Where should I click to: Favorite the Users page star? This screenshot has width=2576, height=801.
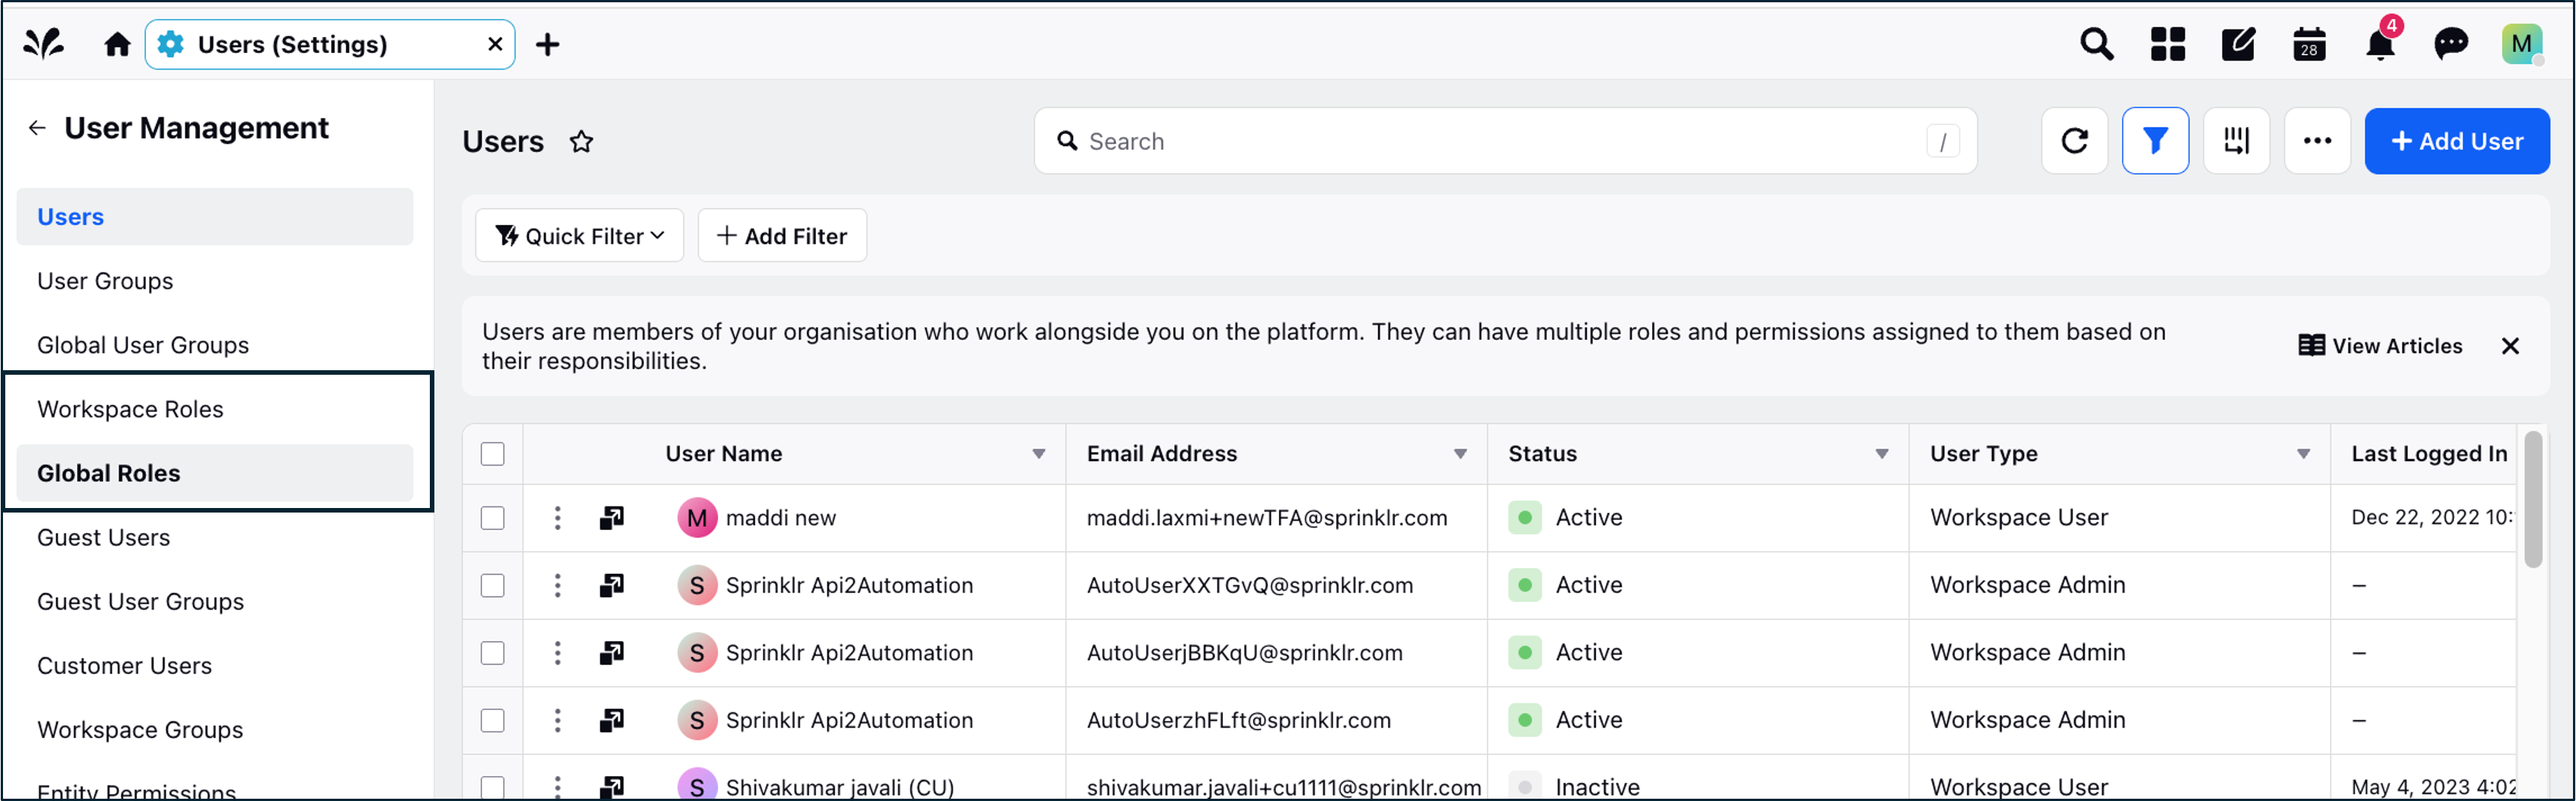click(x=581, y=142)
